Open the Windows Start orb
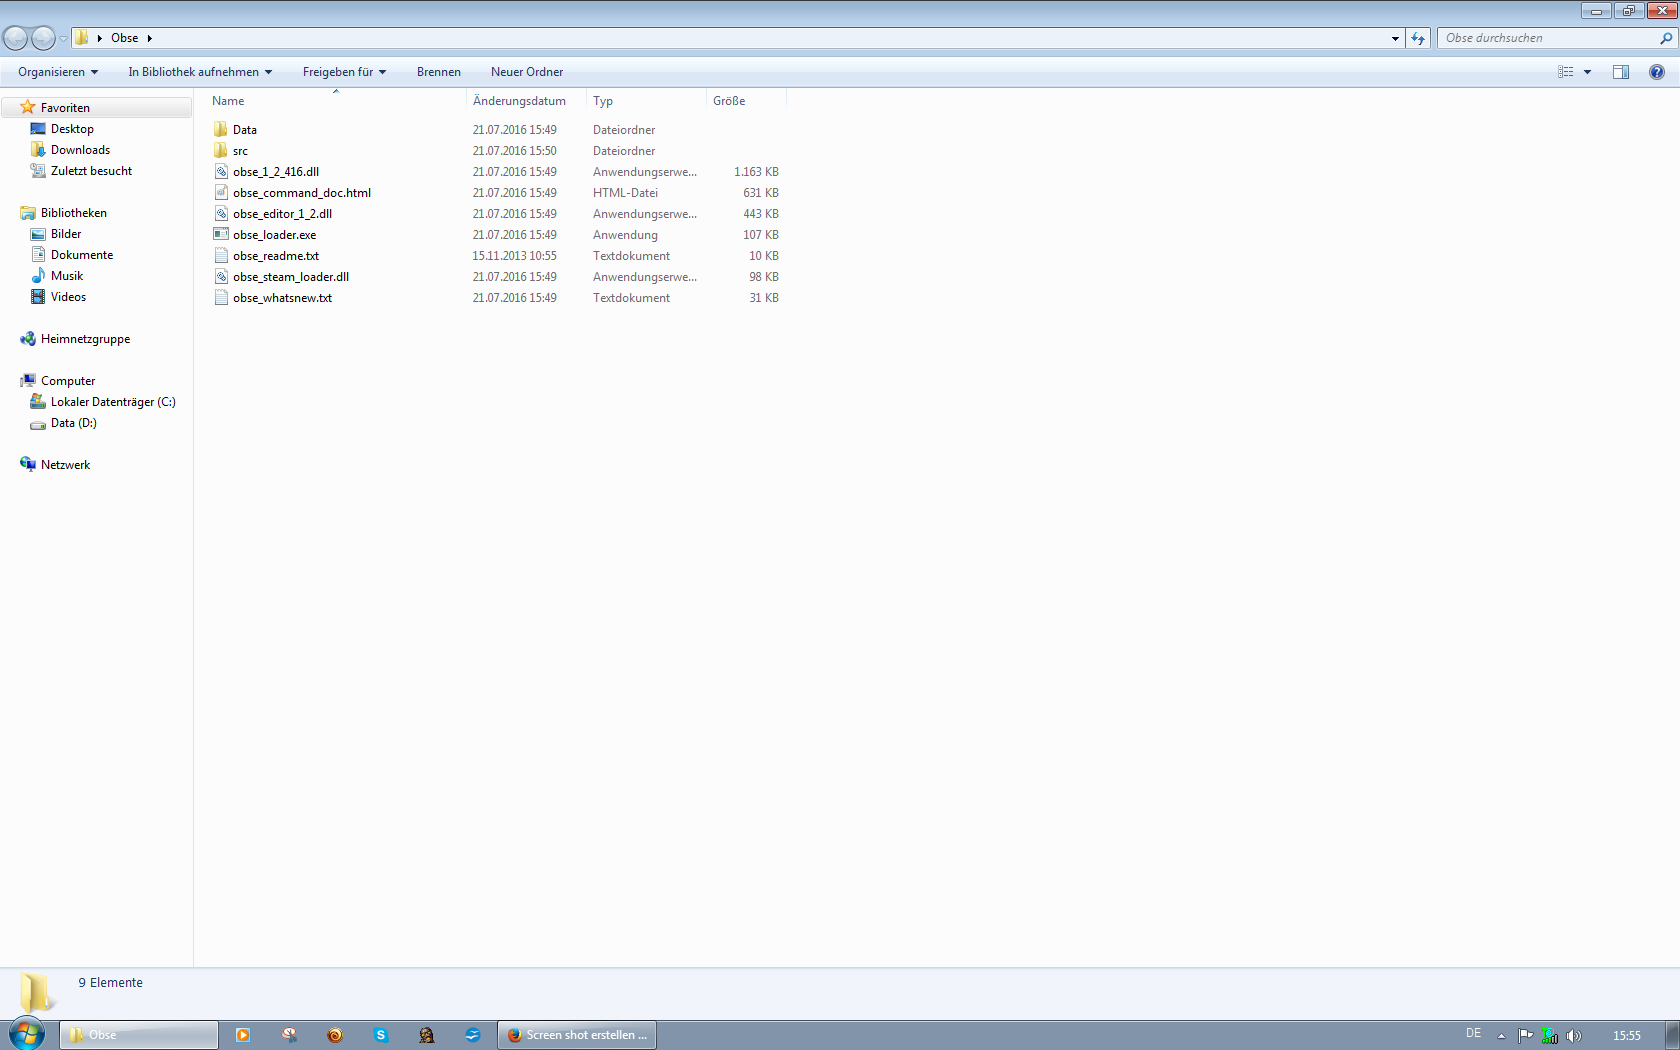 coord(27,1034)
